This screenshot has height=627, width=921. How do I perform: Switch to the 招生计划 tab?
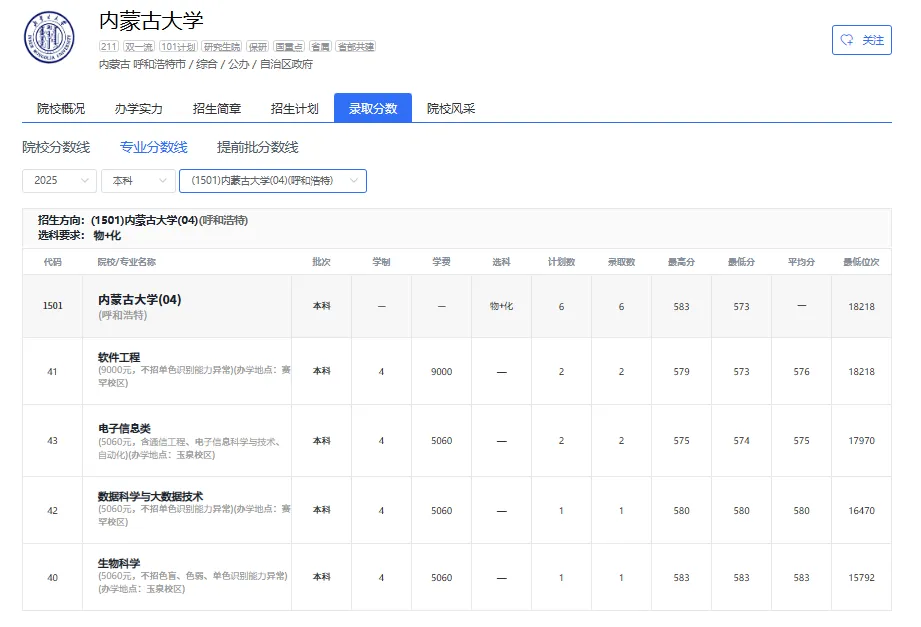[294, 109]
